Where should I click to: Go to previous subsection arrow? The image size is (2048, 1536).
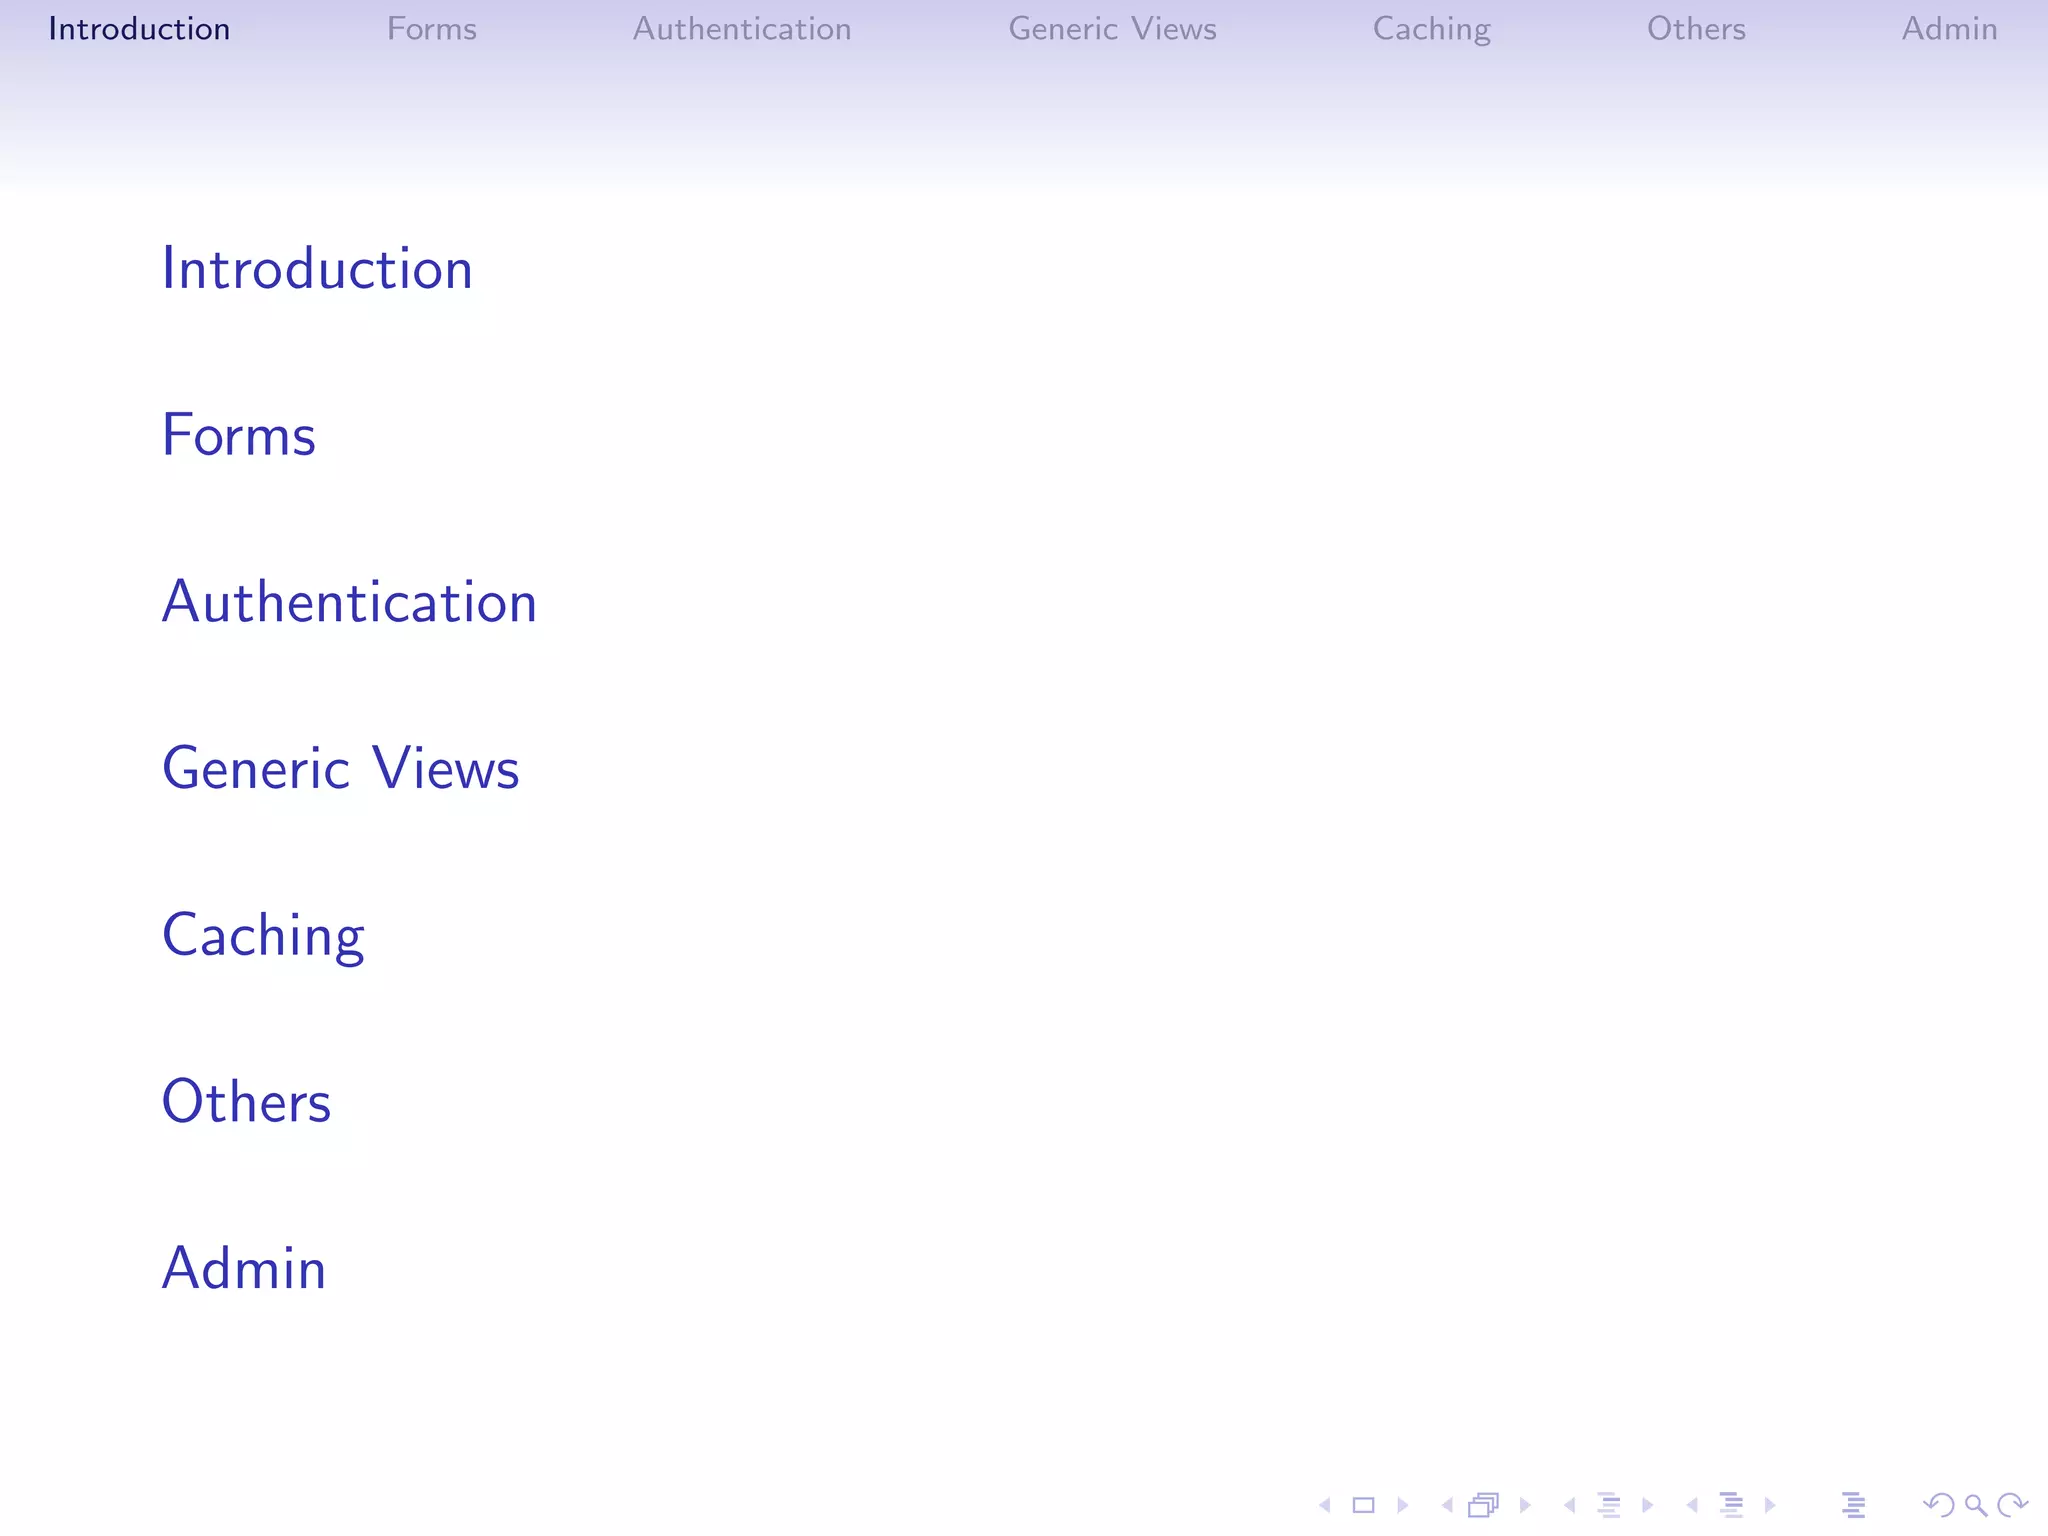click(x=1570, y=1505)
